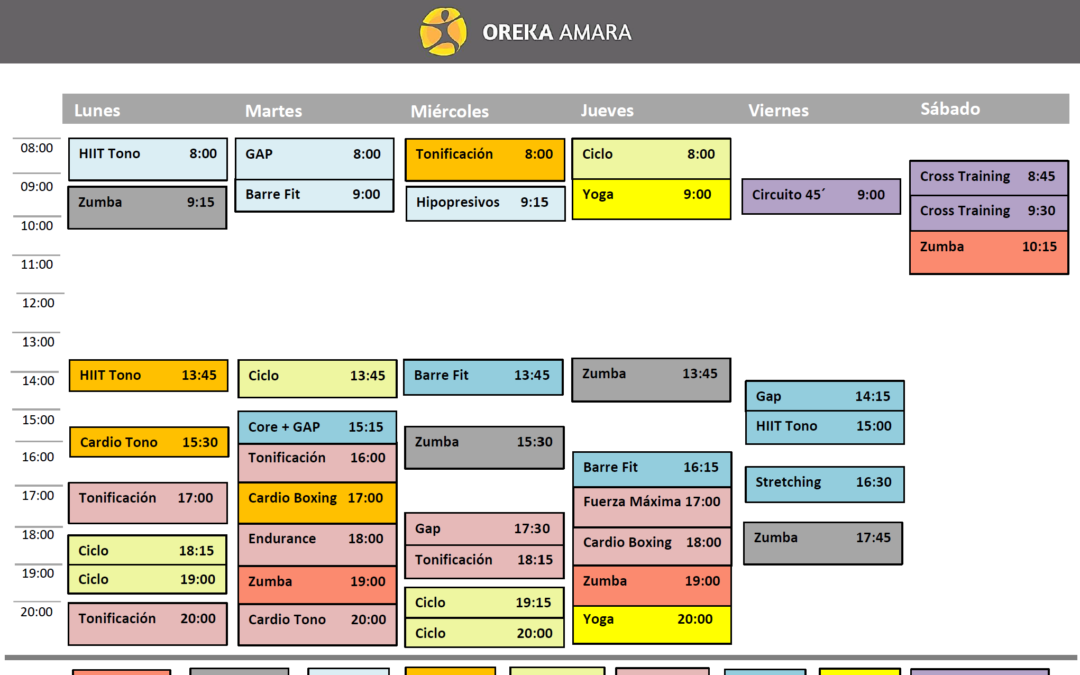Open Circuito 45´ 9:00 class
The height and width of the screenshot is (675, 1080).
pyautogui.click(x=821, y=196)
